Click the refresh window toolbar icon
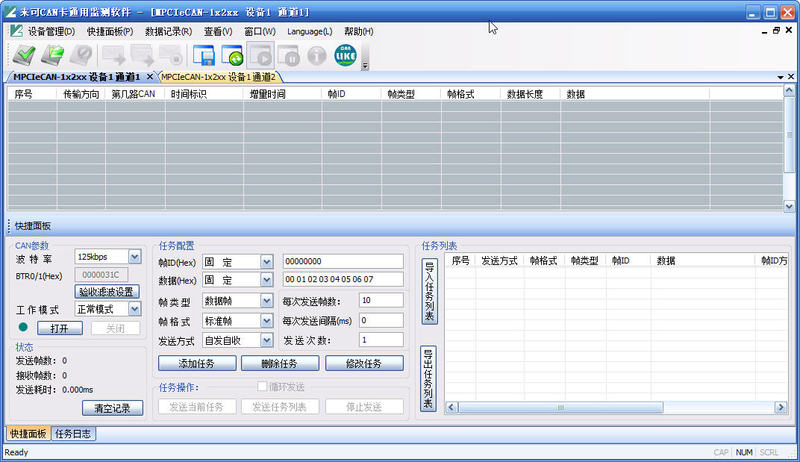 pos(232,55)
